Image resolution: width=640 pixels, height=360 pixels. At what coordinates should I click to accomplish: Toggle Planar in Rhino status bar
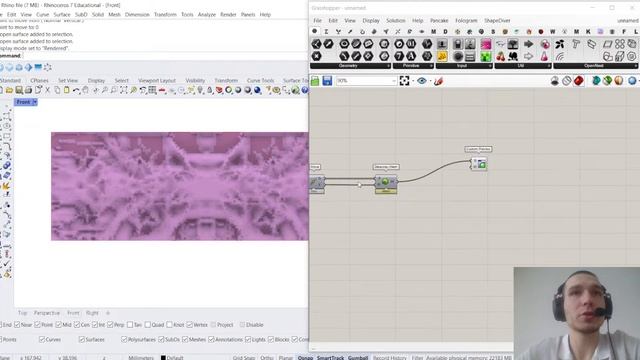coord(286,358)
